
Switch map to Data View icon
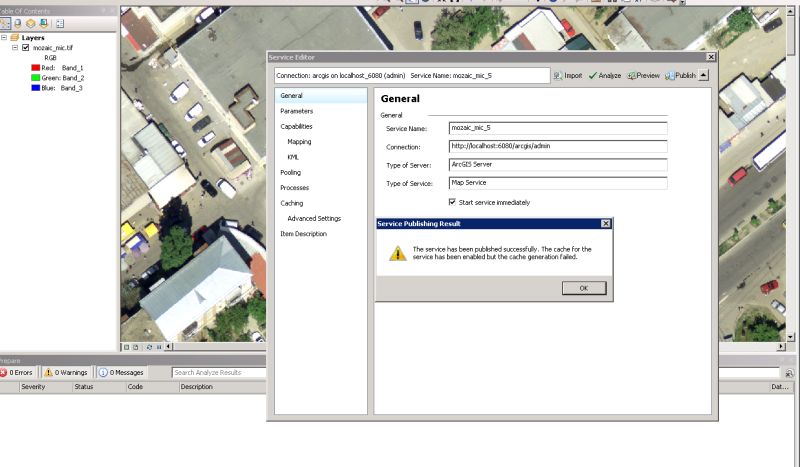127,347
